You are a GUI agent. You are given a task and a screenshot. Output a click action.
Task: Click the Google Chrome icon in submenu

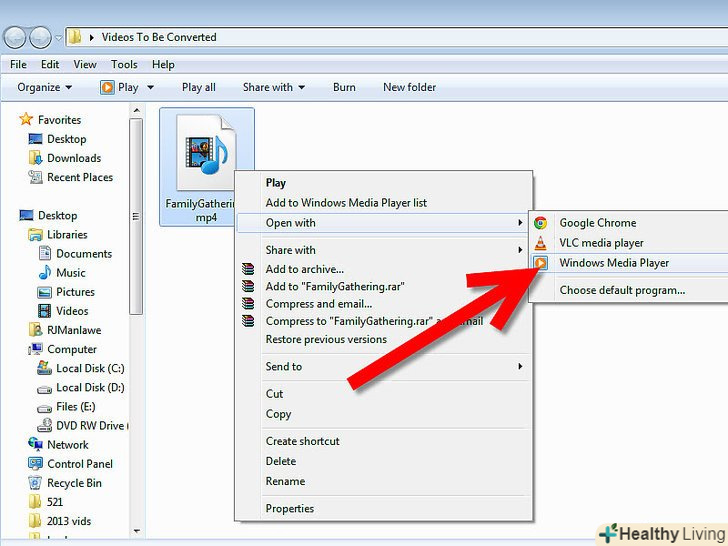(x=541, y=223)
